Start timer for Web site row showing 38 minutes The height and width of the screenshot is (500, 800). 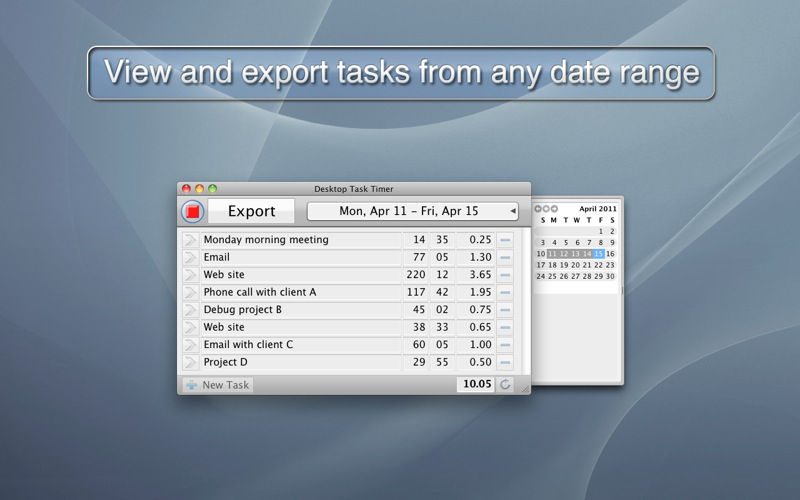(190, 327)
